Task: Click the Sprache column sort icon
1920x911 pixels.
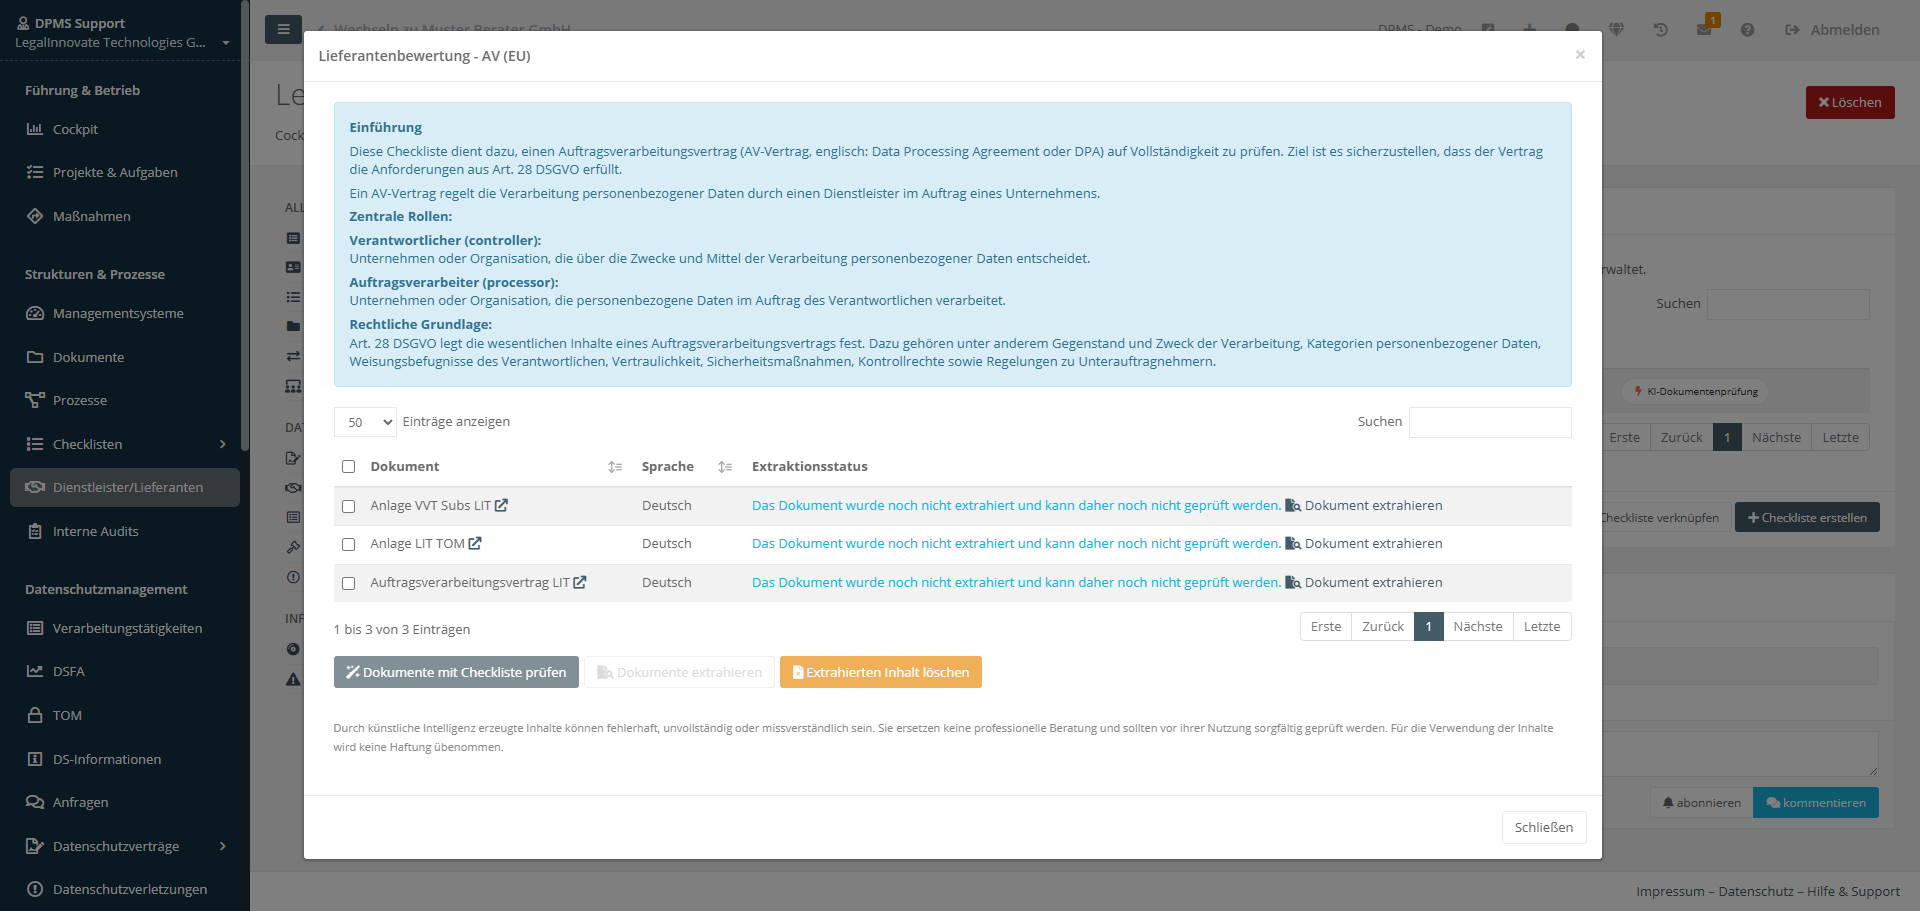Action: pyautogui.click(x=725, y=467)
